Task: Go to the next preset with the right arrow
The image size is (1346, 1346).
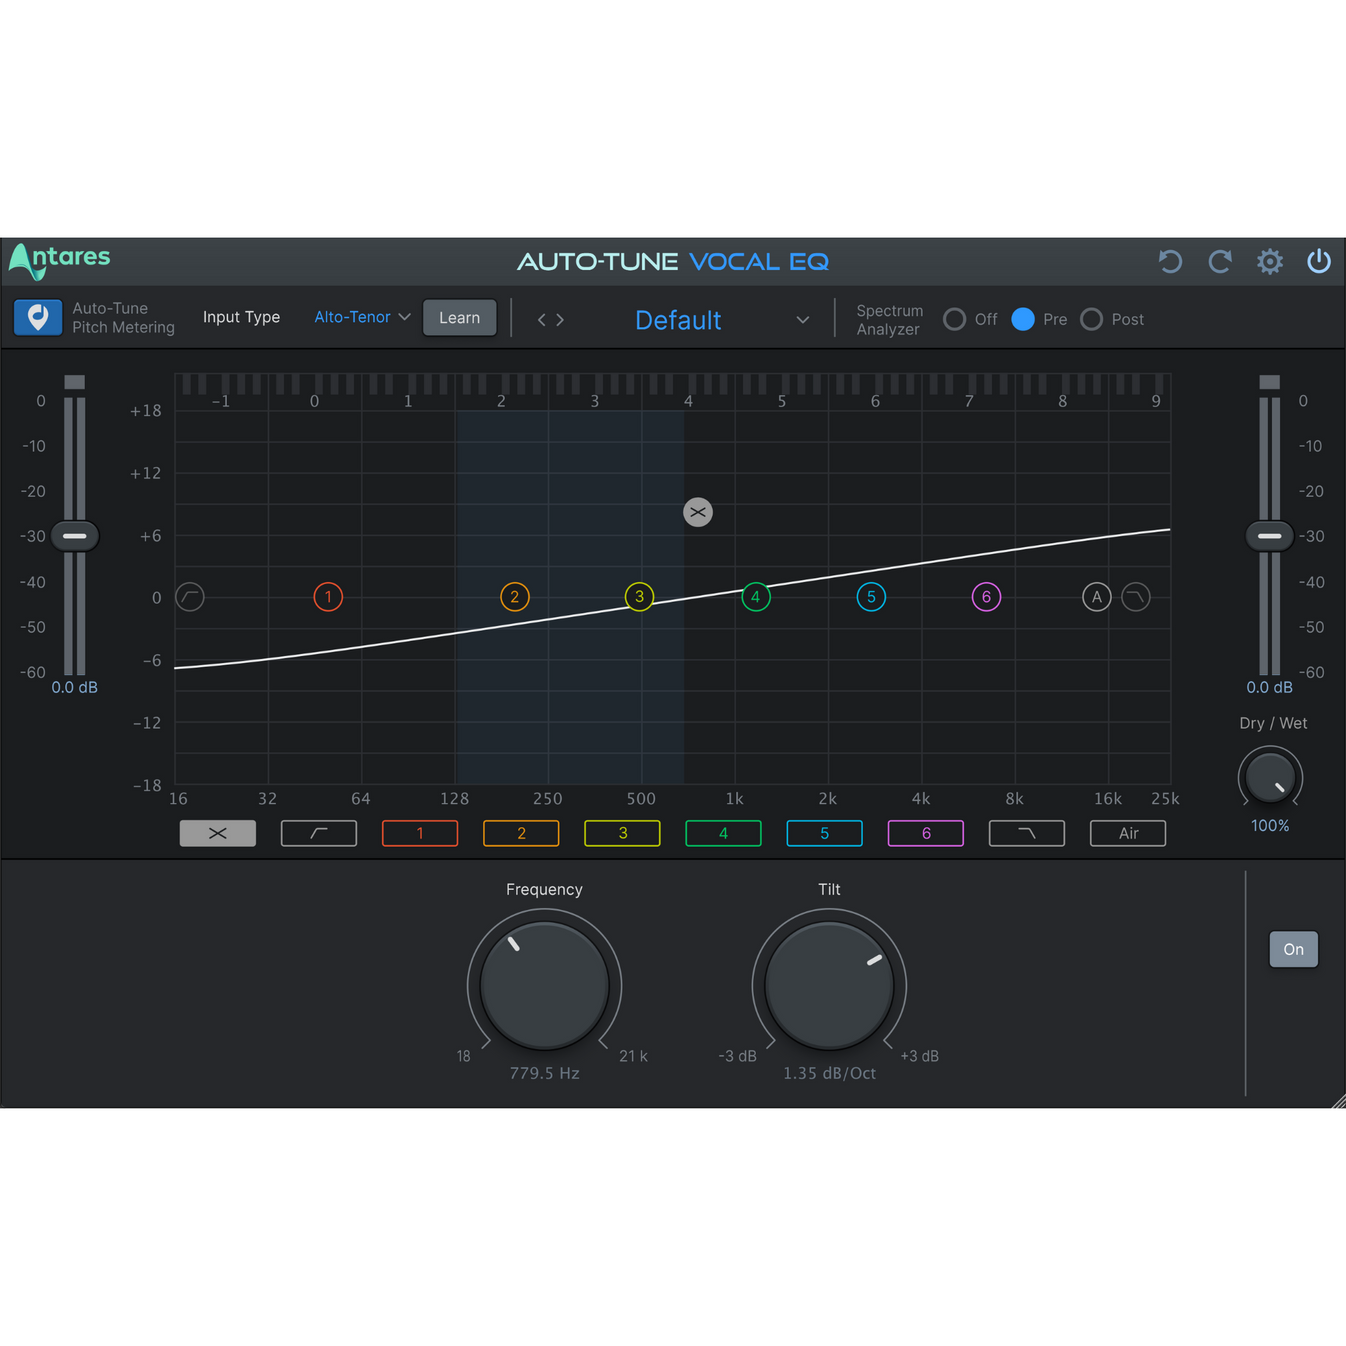Action: 560,319
